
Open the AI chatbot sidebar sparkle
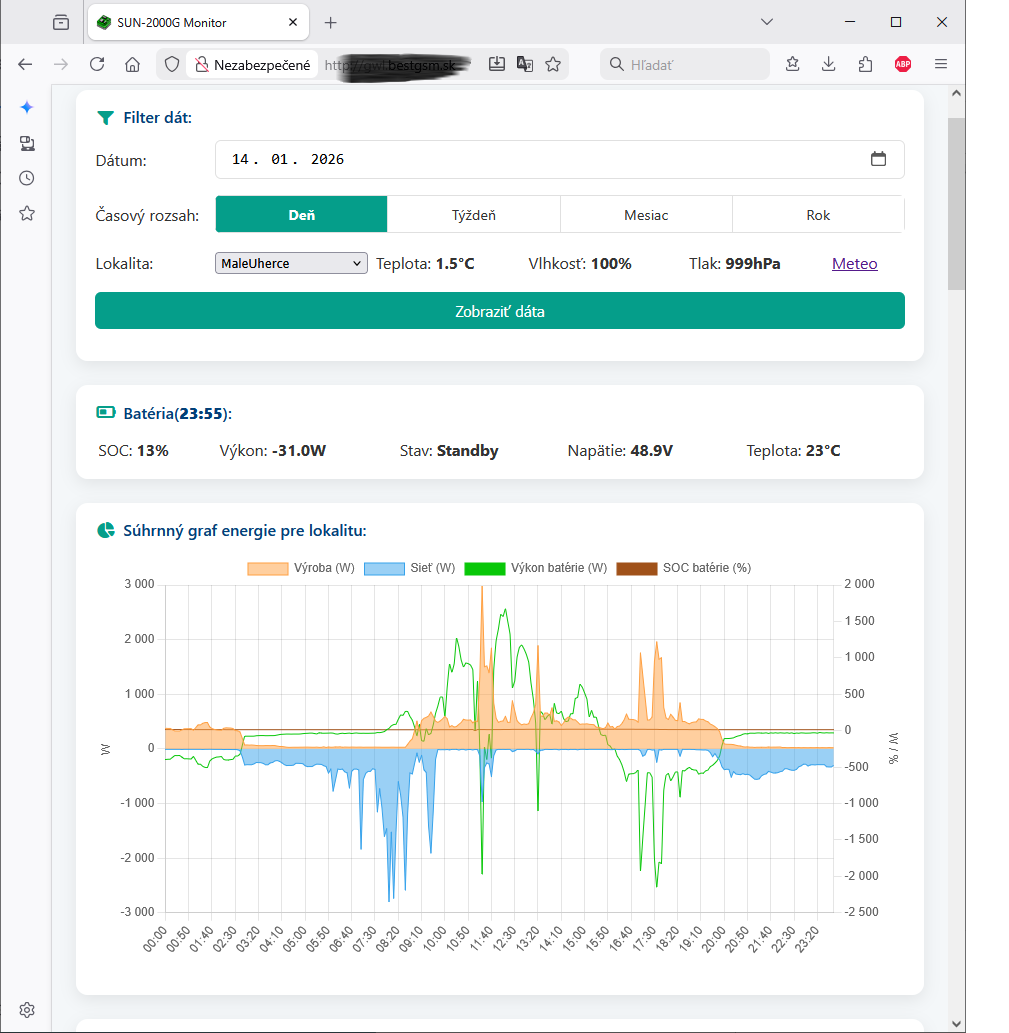click(x=27, y=107)
